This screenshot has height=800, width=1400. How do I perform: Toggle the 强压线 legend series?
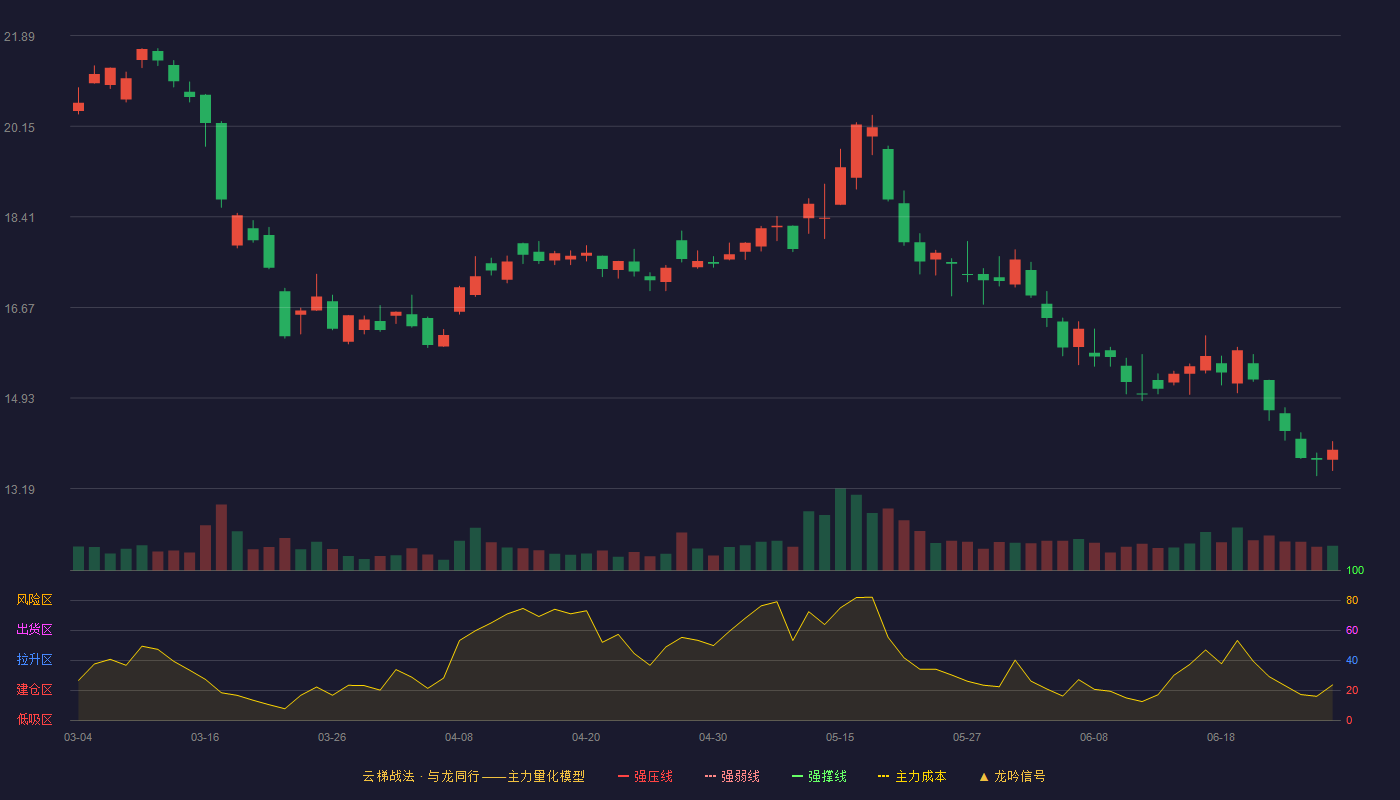[x=645, y=776]
